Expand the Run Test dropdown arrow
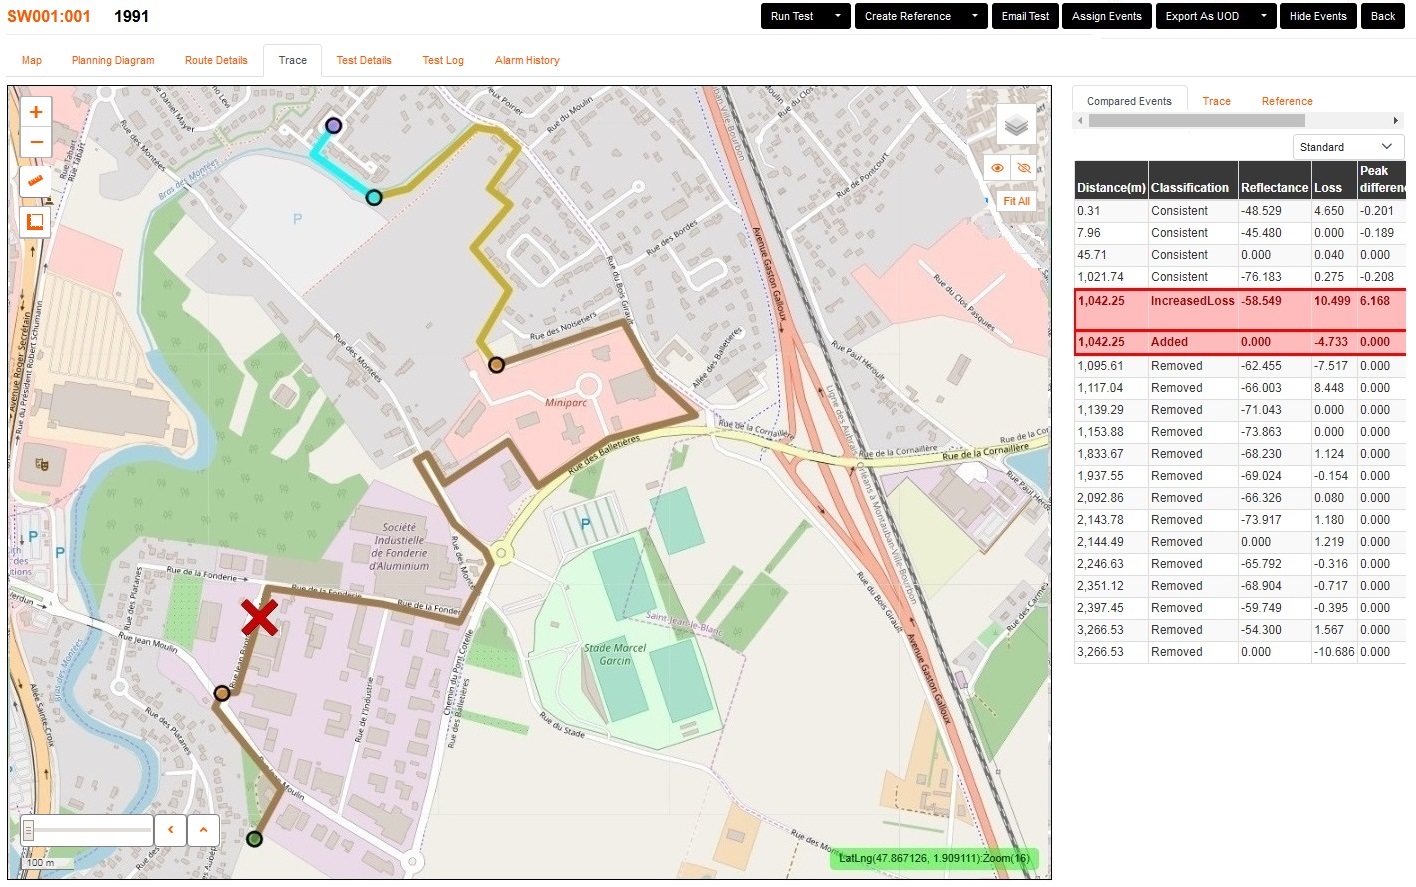 point(838,16)
